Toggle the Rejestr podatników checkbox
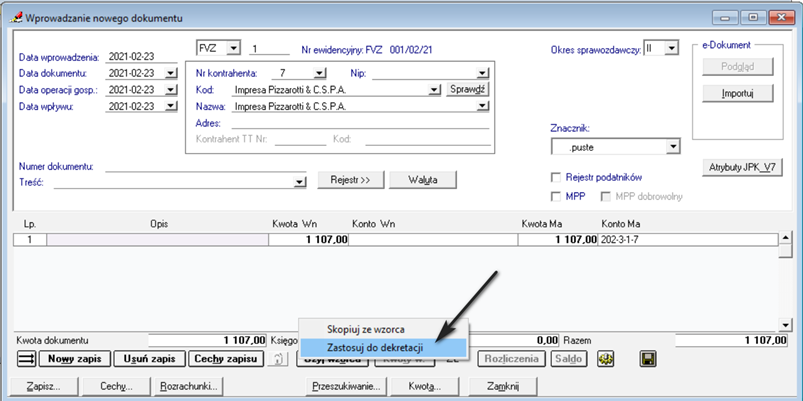This screenshot has height=401, width=803. tap(555, 178)
